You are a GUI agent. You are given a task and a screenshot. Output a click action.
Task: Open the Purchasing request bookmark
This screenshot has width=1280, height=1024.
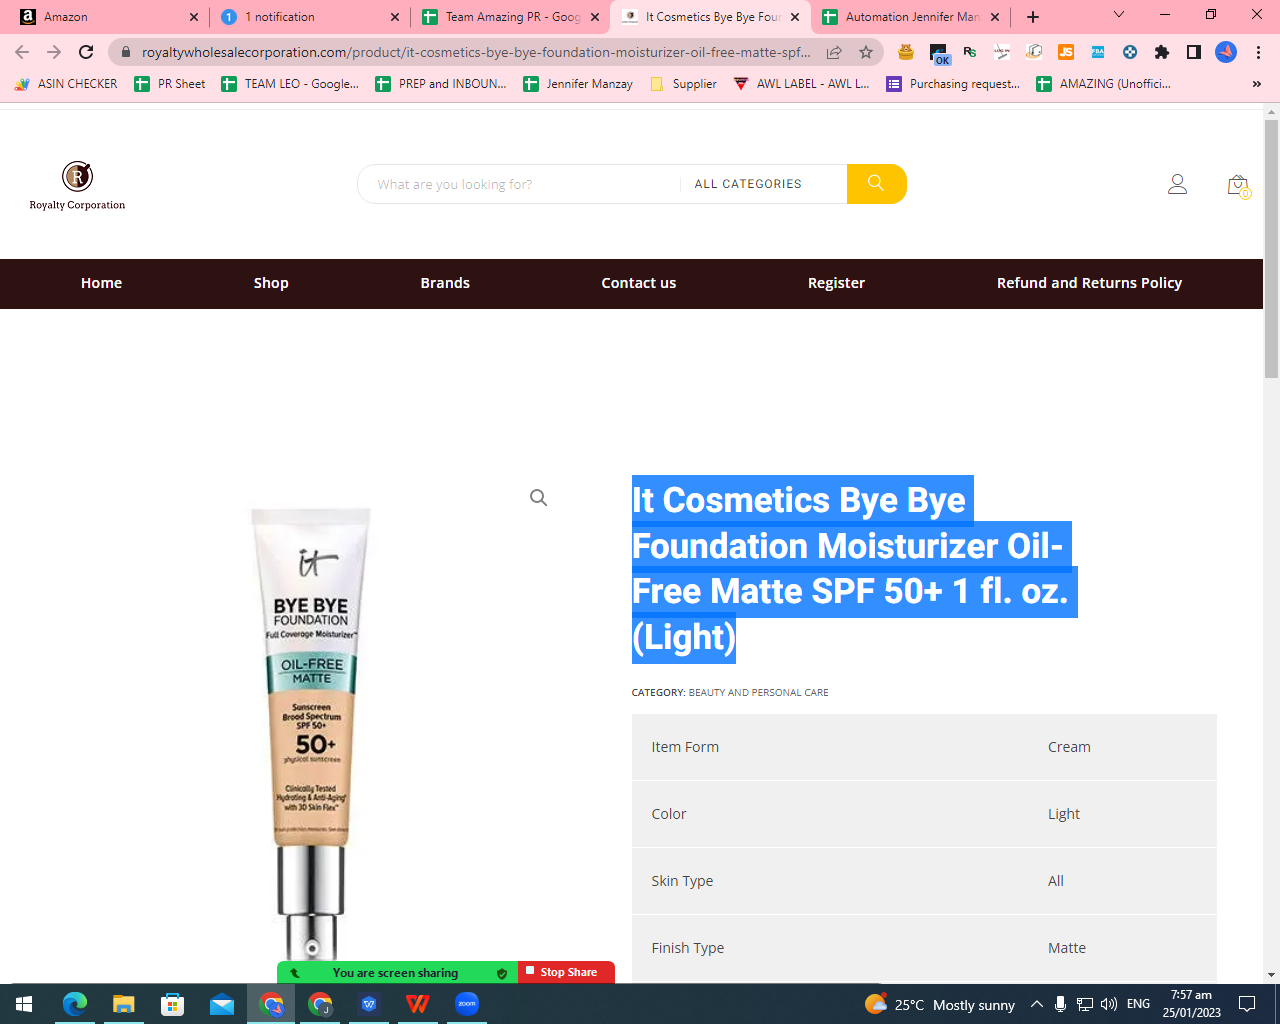click(954, 84)
